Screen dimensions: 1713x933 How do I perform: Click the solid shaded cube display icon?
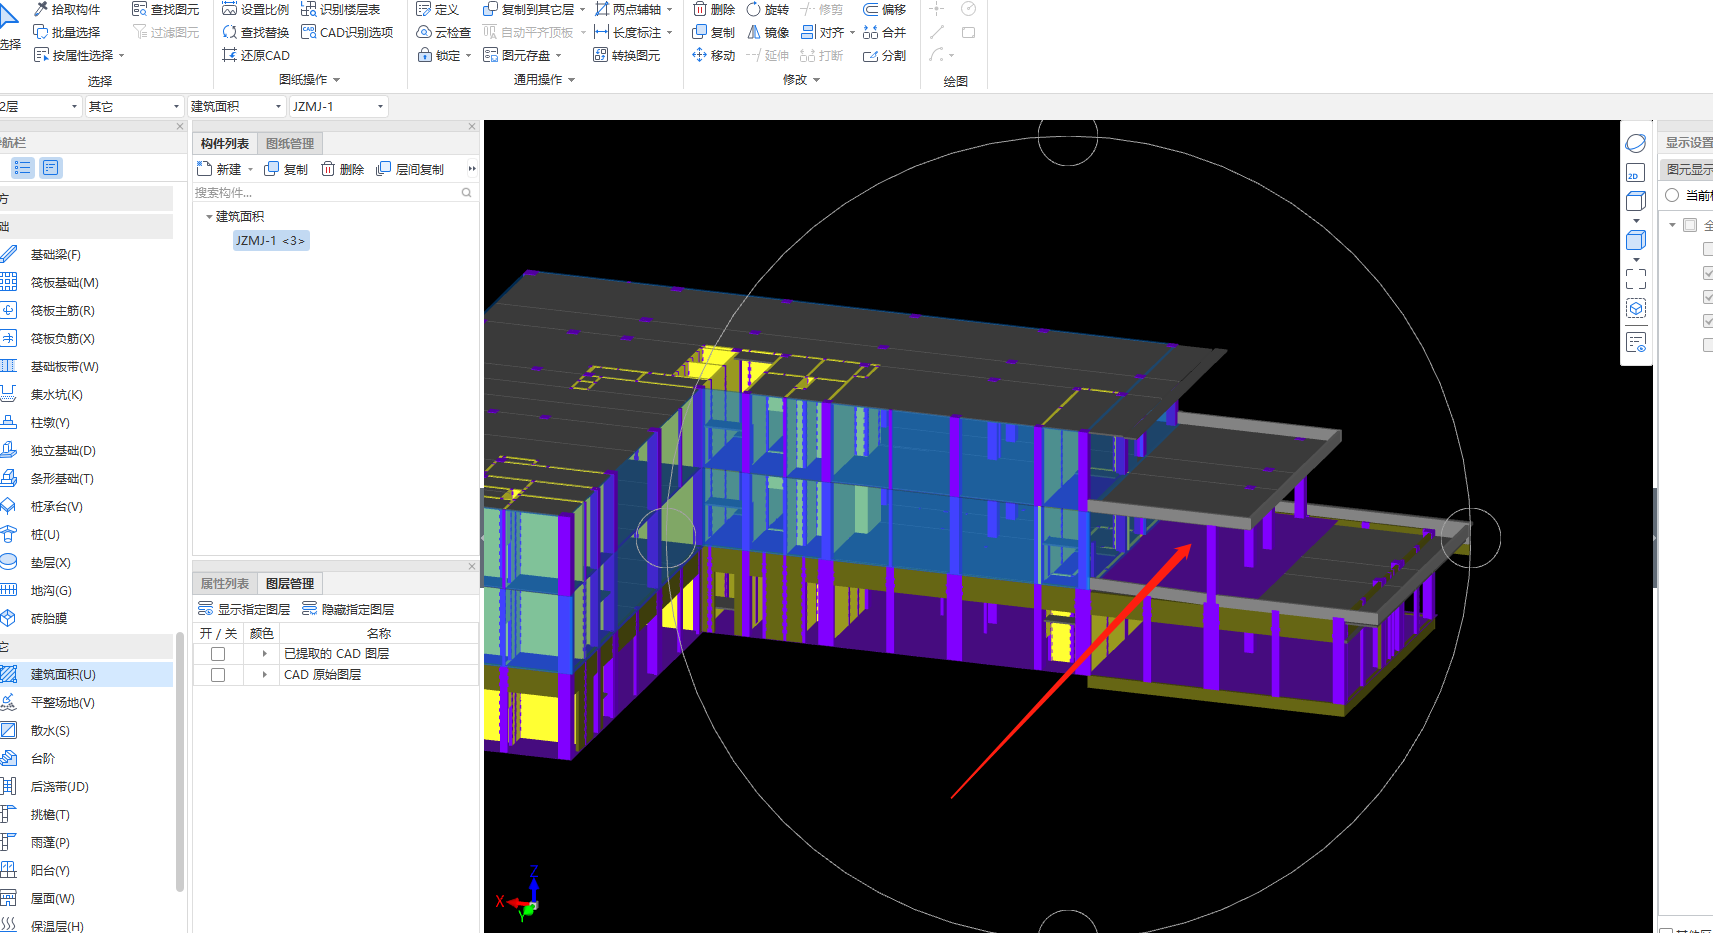(1636, 240)
